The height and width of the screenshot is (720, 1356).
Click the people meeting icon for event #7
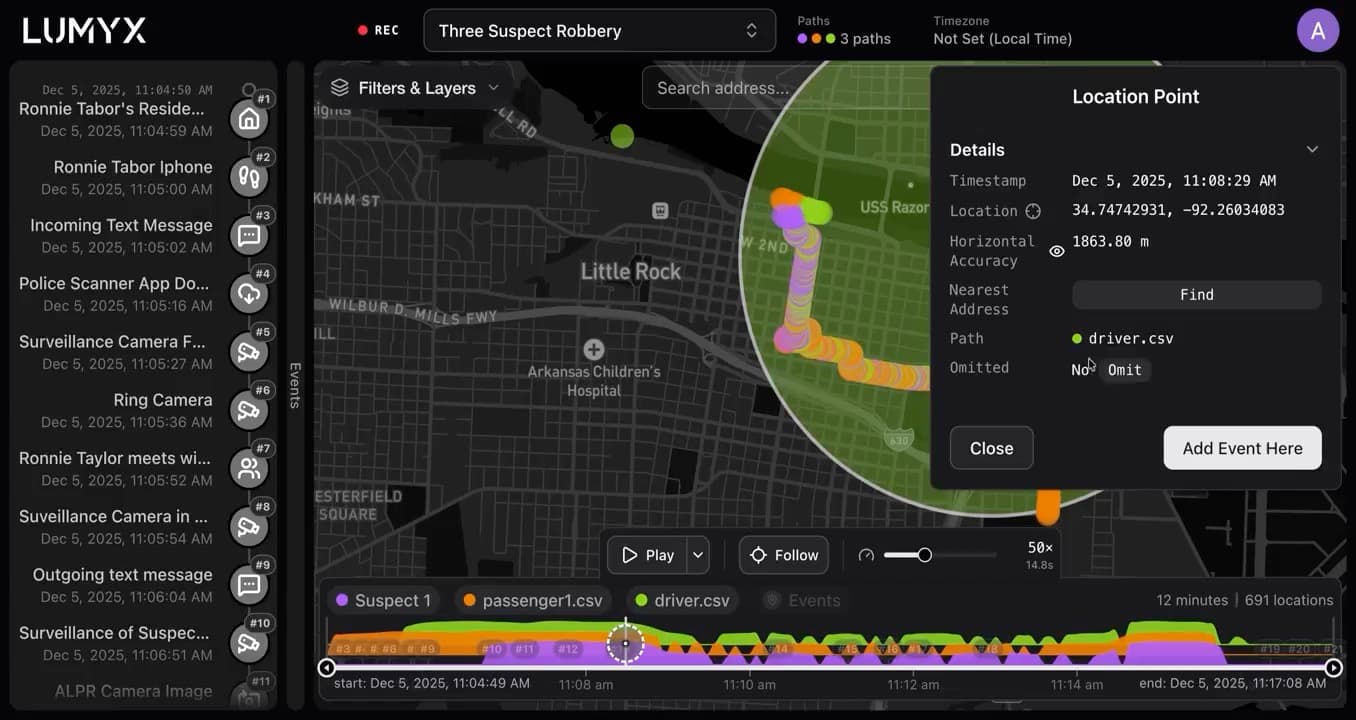tap(249, 469)
